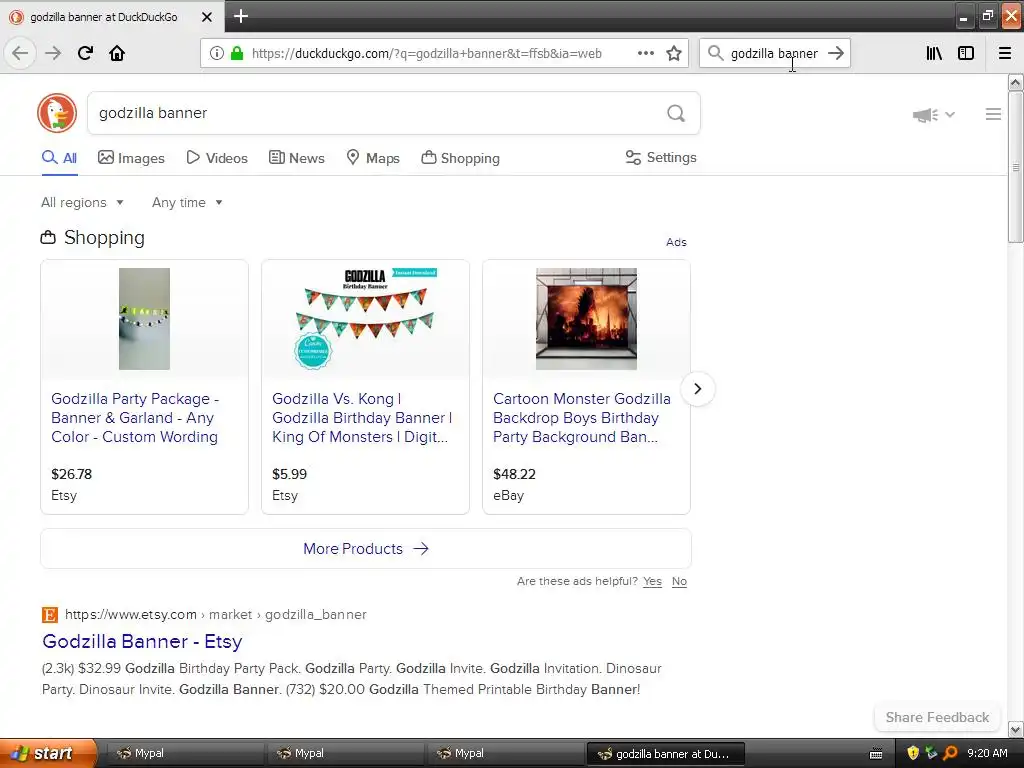
Task: Click the on-screen keyboard tray icon
Action: (876, 754)
